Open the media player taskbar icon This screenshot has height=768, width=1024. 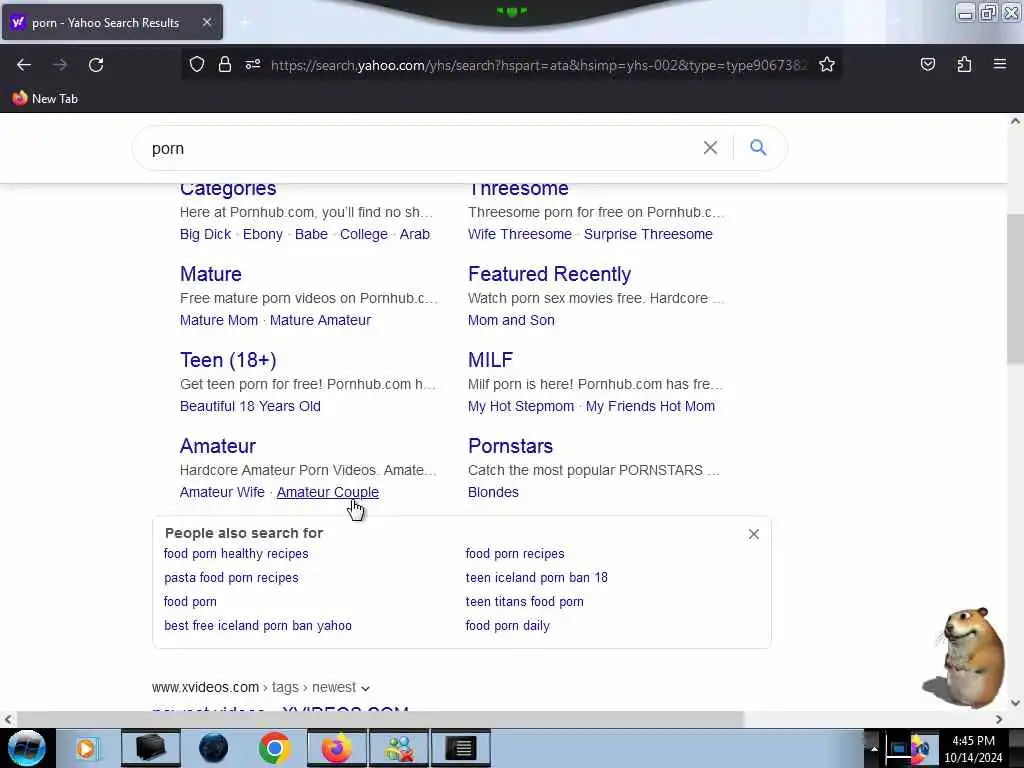tap(86, 748)
